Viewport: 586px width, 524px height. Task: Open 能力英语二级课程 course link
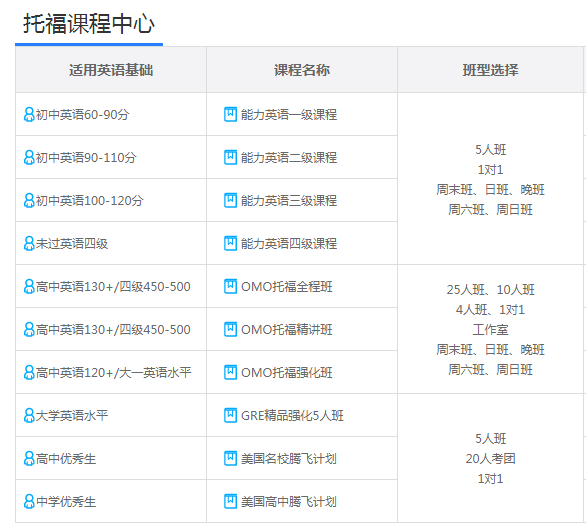click(x=289, y=157)
